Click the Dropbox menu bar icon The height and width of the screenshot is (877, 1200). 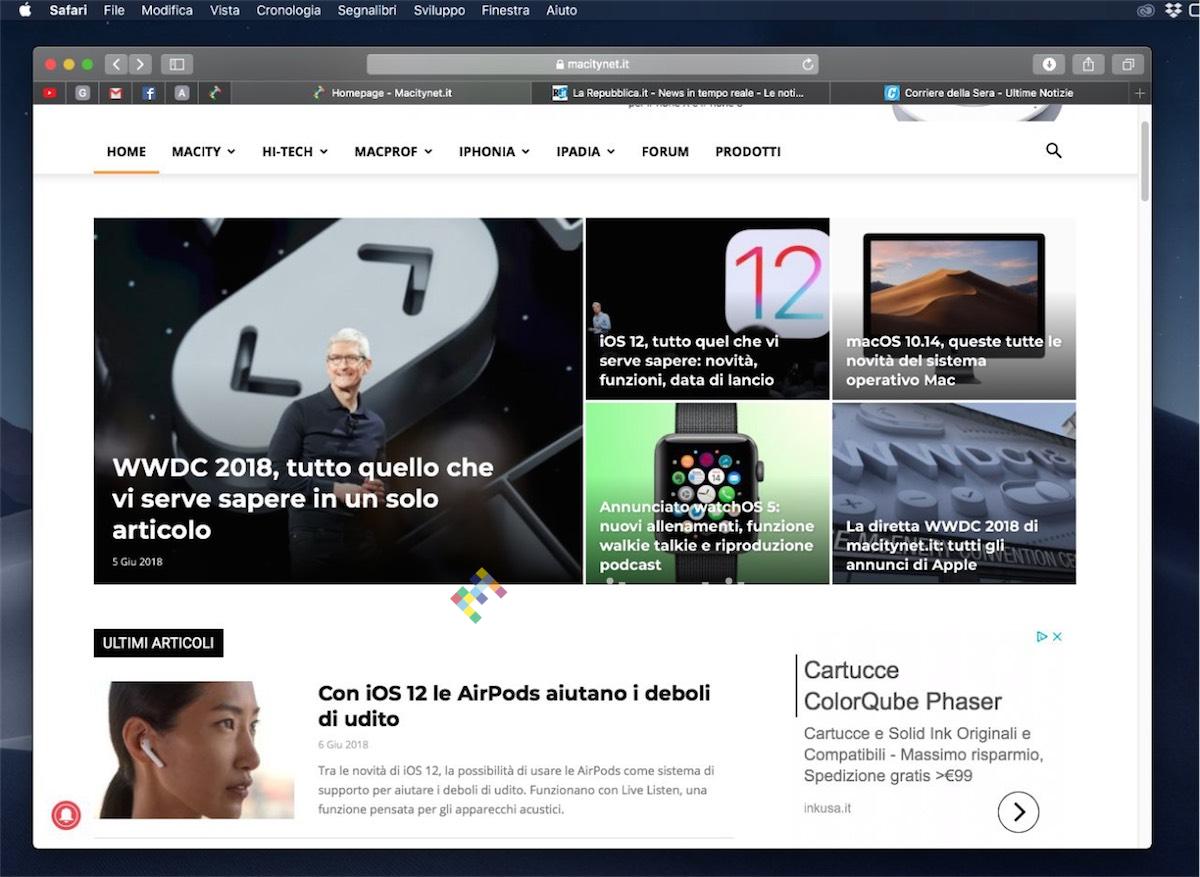pos(1173,10)
